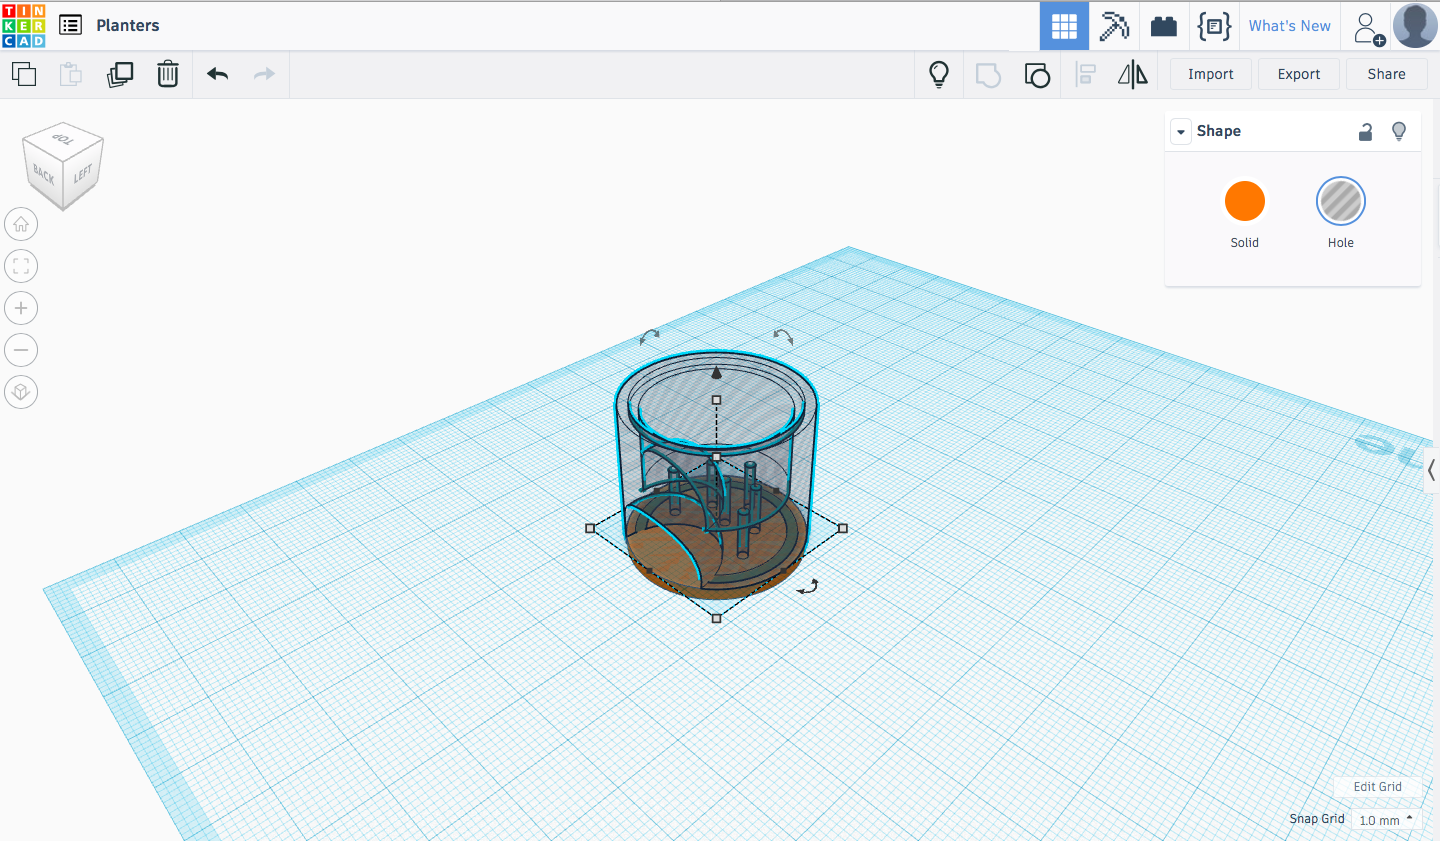Zoom in the workplane
This screenshot has height=841, width=1440.
tap(21, 308)
